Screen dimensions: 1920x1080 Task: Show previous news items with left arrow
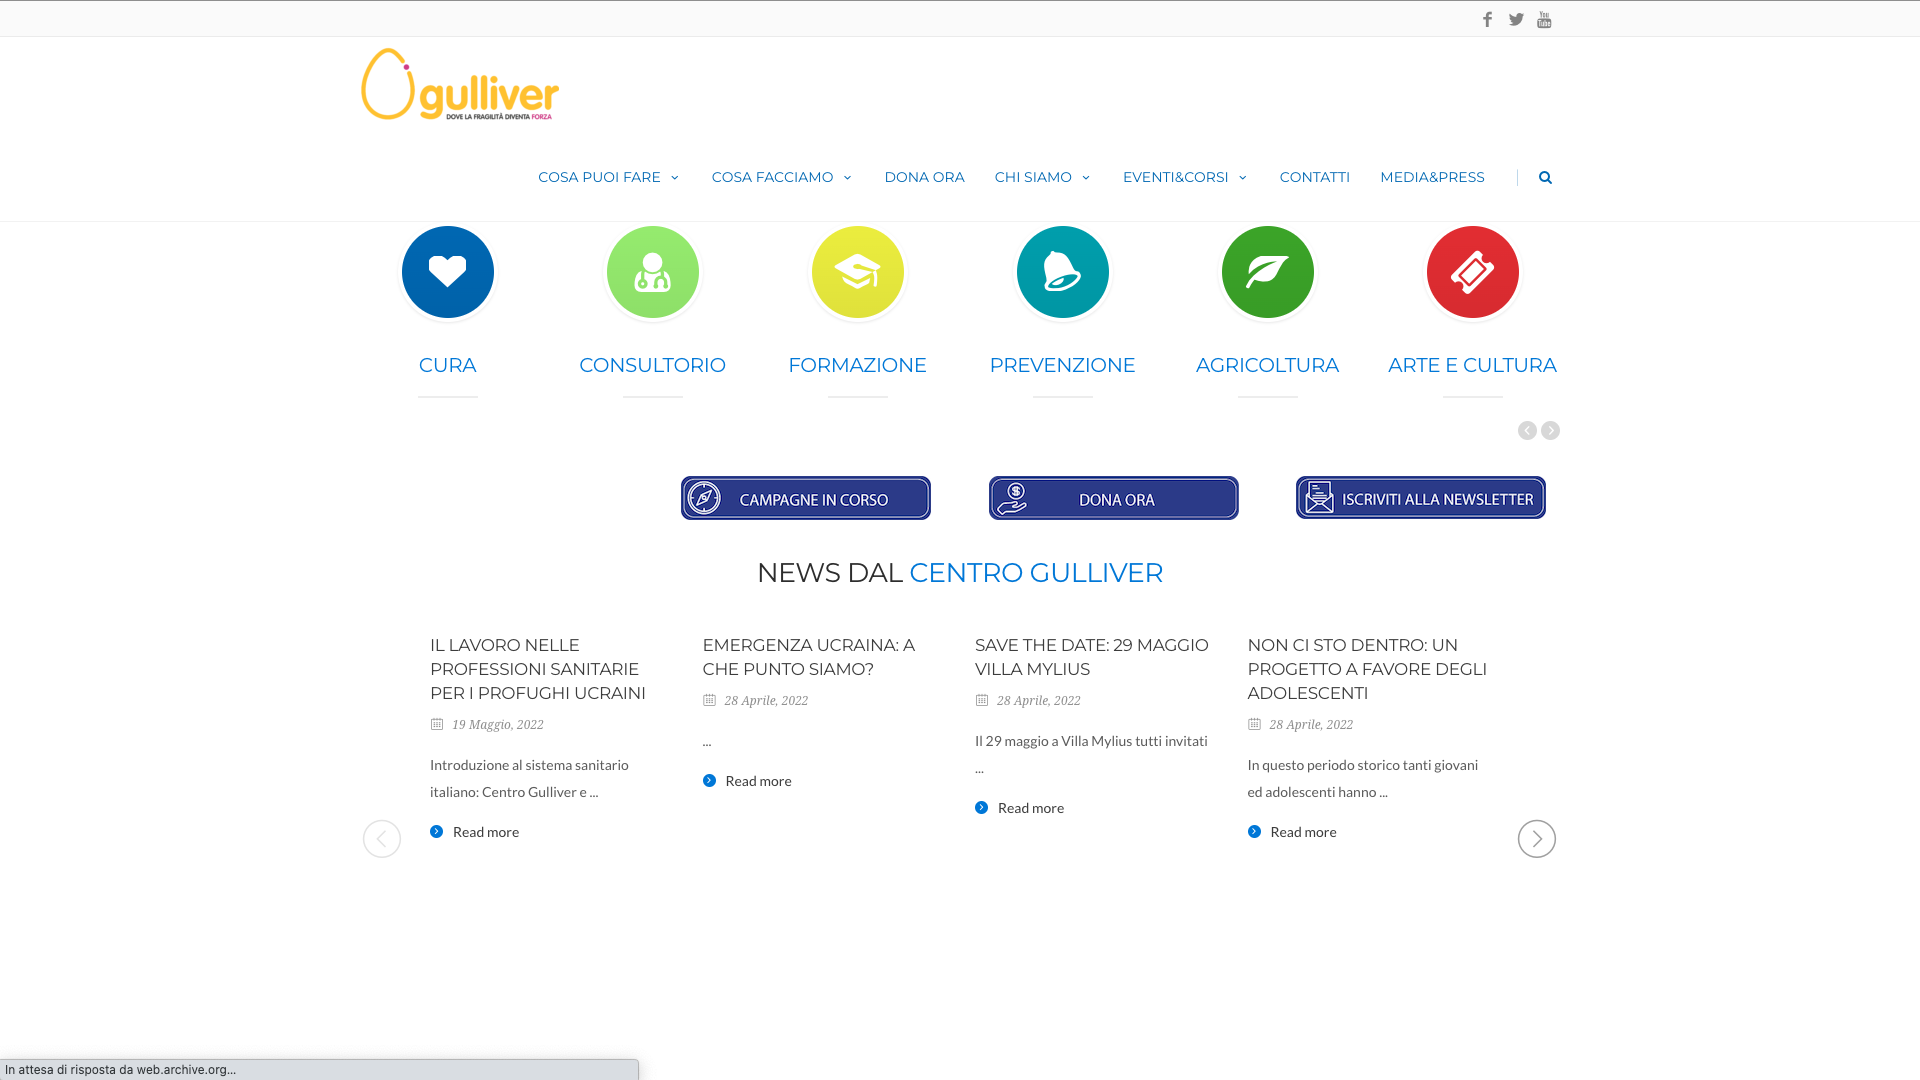coord(382,839)
